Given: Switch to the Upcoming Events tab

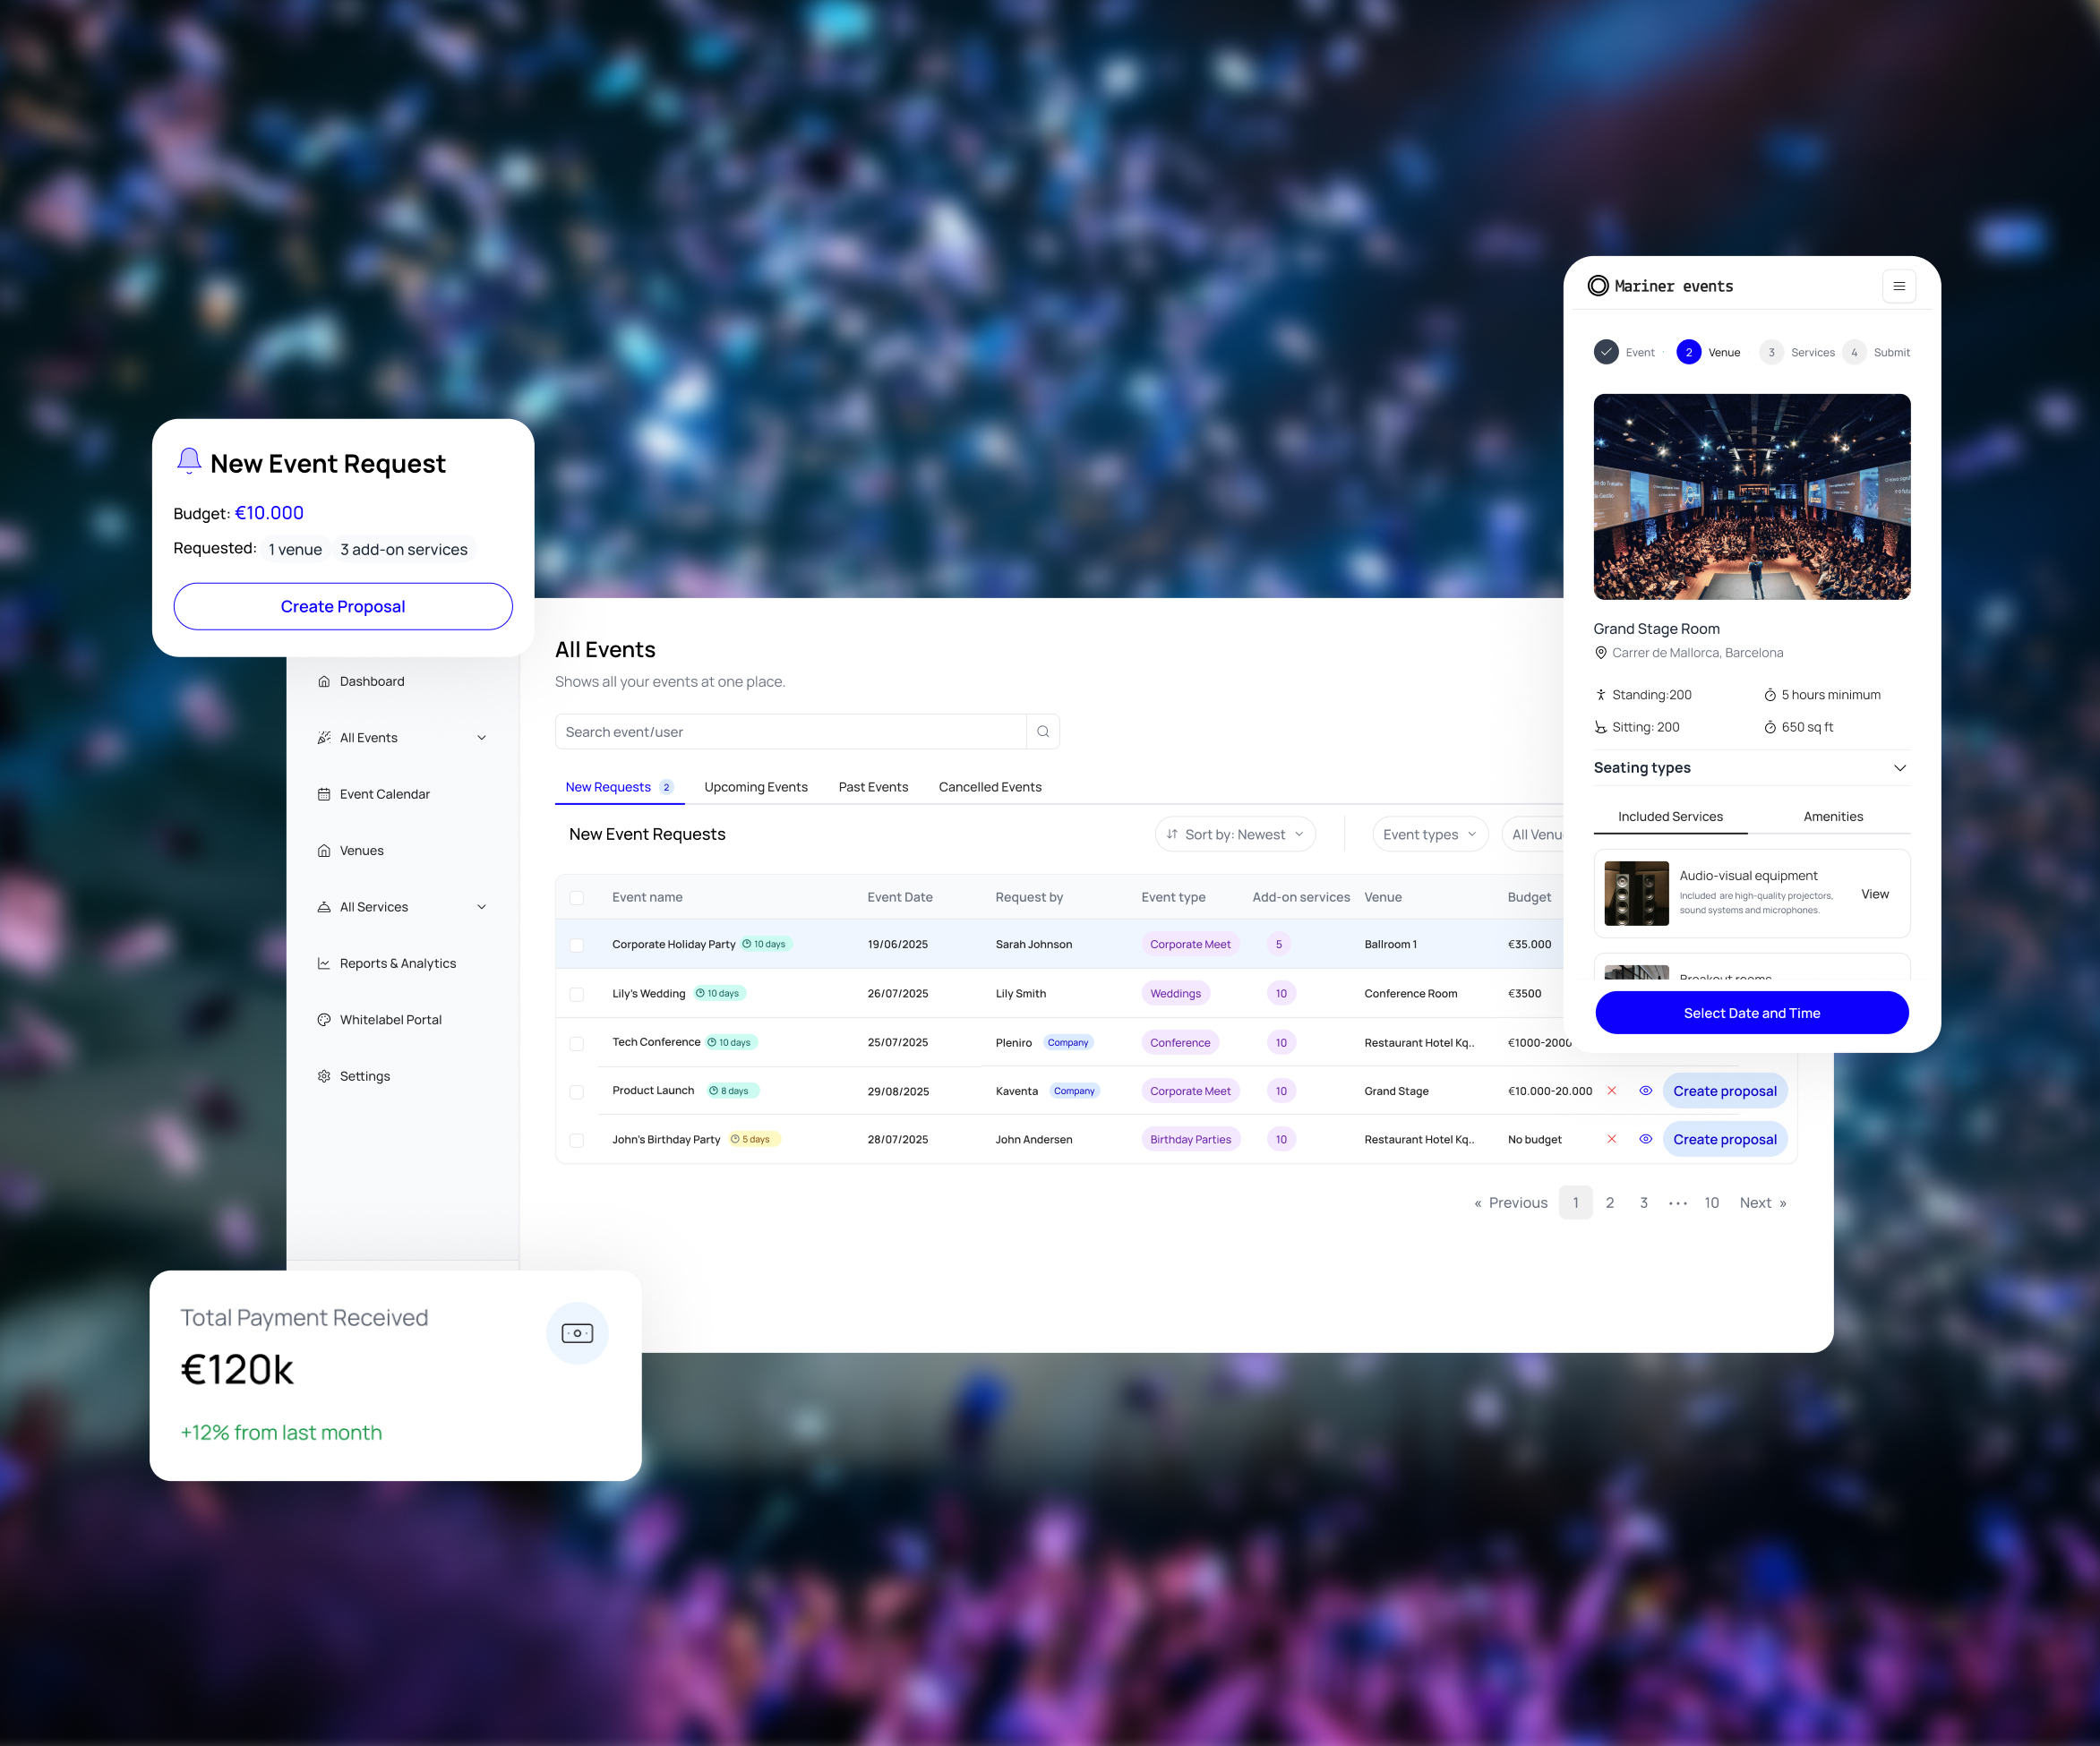Looking at the screenshot, I should click(x=756, y=787).
